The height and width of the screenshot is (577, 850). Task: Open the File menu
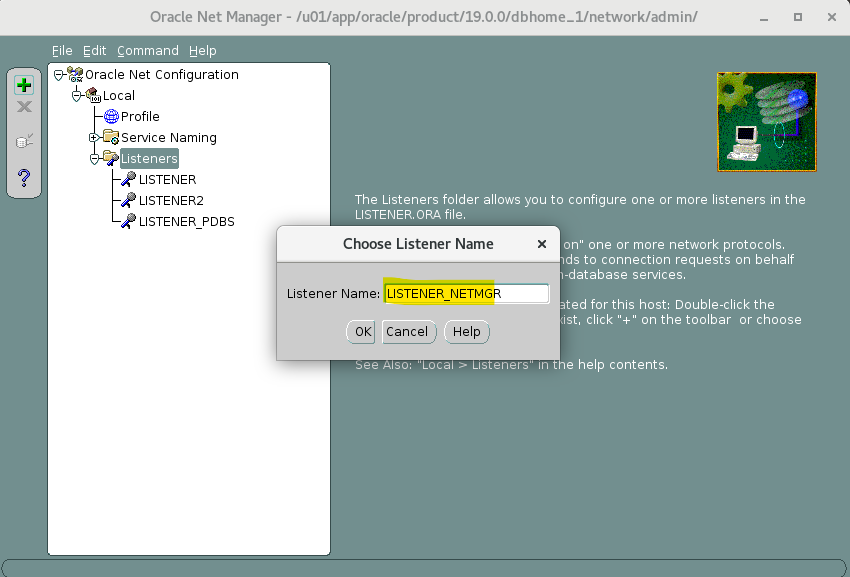tap(62, 50)
